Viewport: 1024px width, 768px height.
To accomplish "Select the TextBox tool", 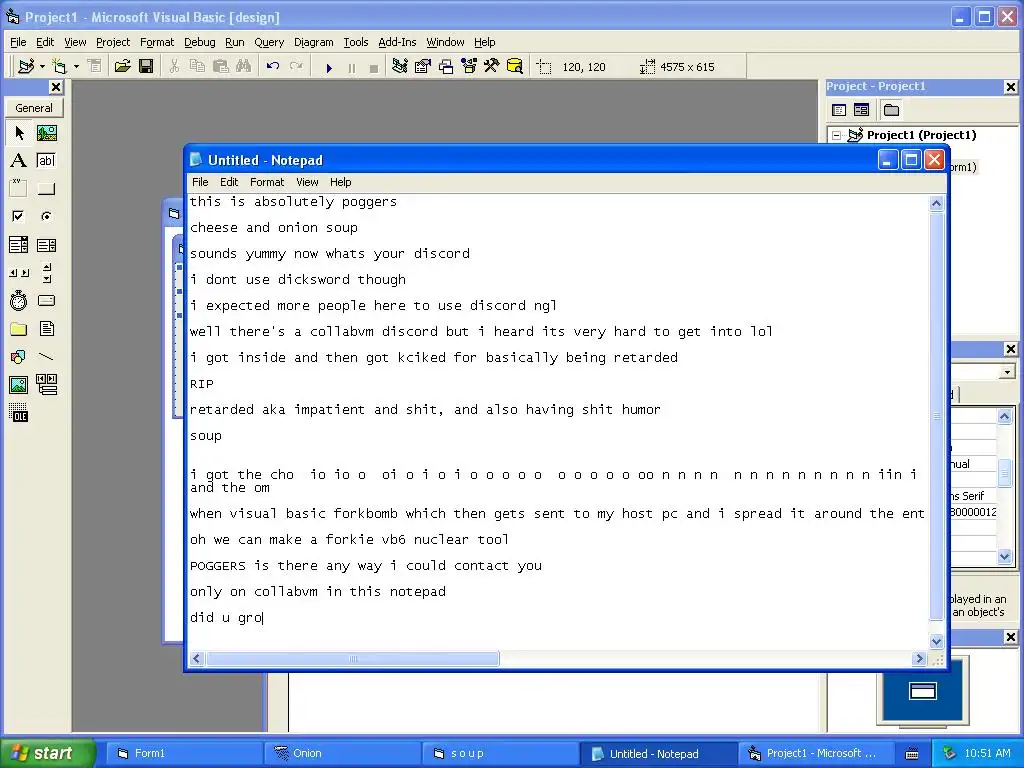I will (46, 161).
